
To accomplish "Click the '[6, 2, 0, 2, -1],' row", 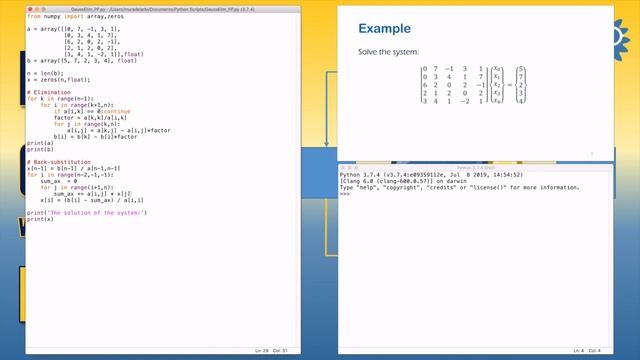I will [x=92, y=42].
